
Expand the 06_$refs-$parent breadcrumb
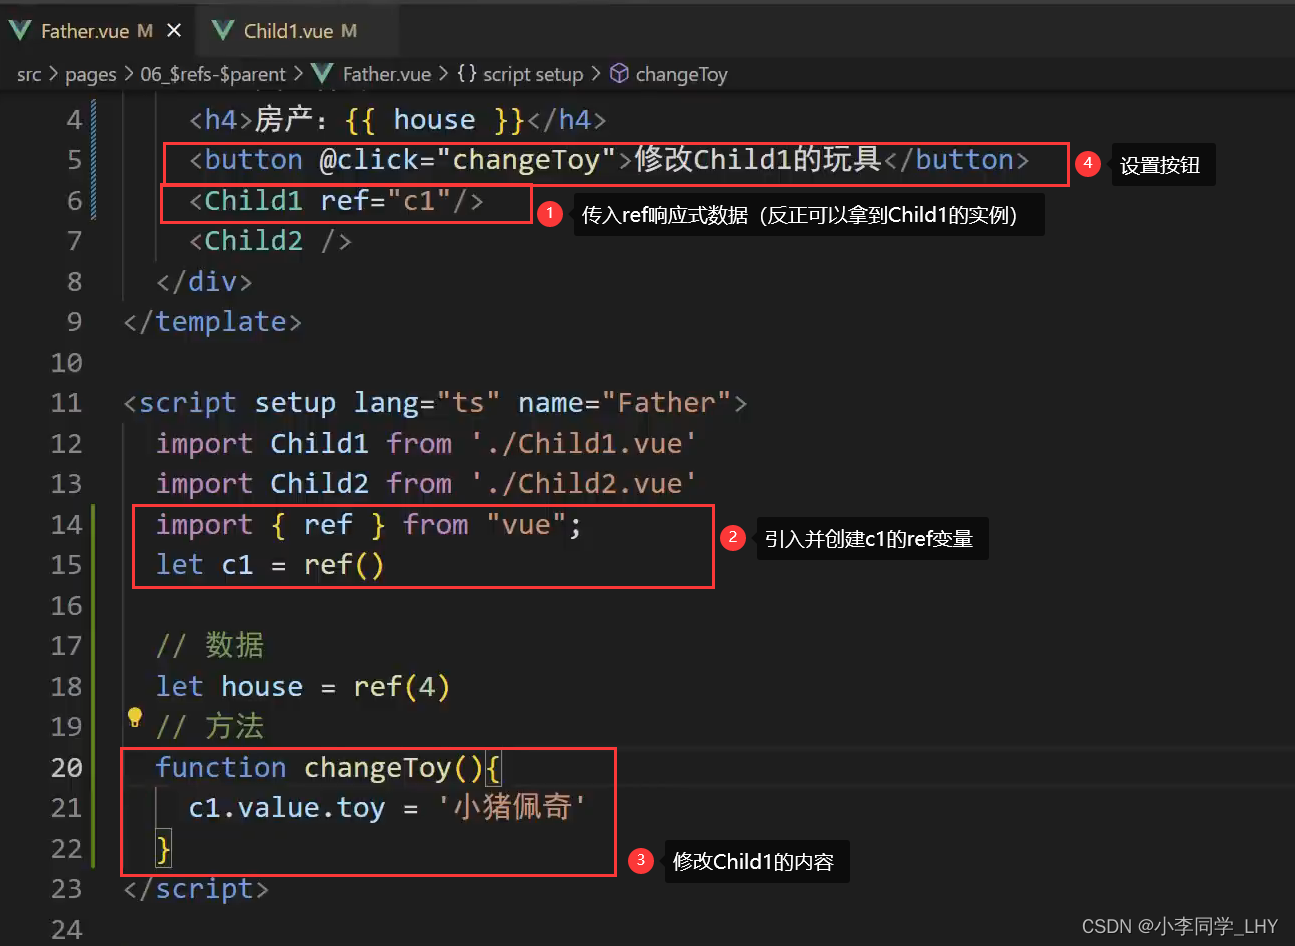tap(212, 74)
